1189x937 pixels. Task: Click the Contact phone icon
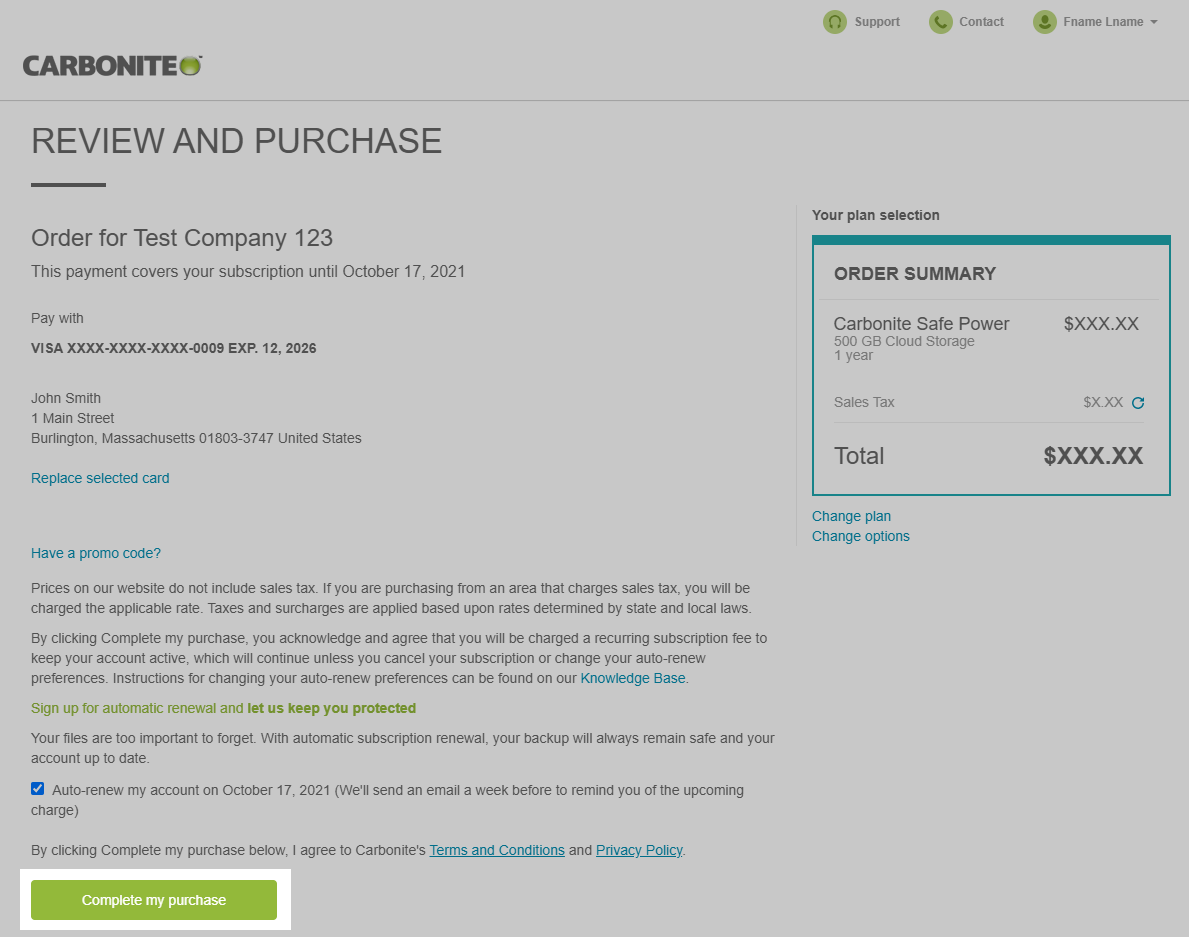coord(940,21)
